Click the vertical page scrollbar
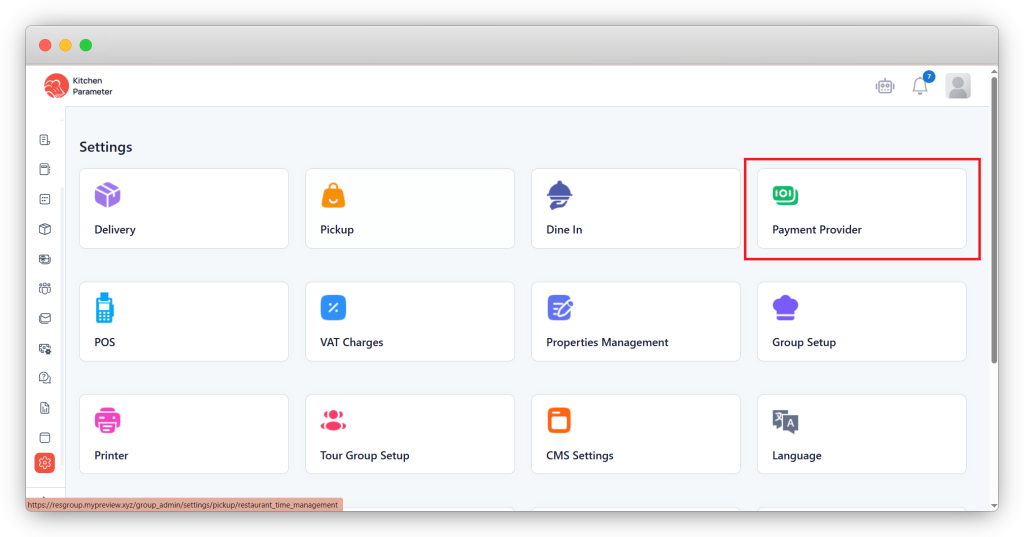Viewport: 1024px width, 537px height. coord(992,220)
